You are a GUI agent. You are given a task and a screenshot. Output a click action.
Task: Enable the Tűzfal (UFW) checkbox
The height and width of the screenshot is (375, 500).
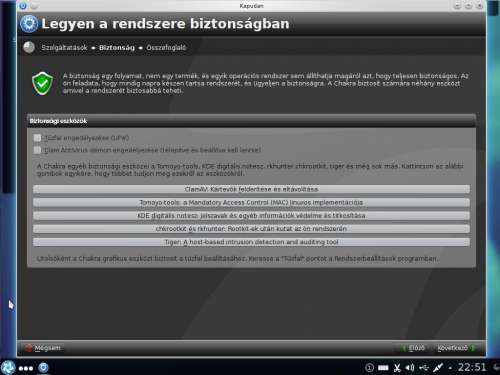pos(37,138)
